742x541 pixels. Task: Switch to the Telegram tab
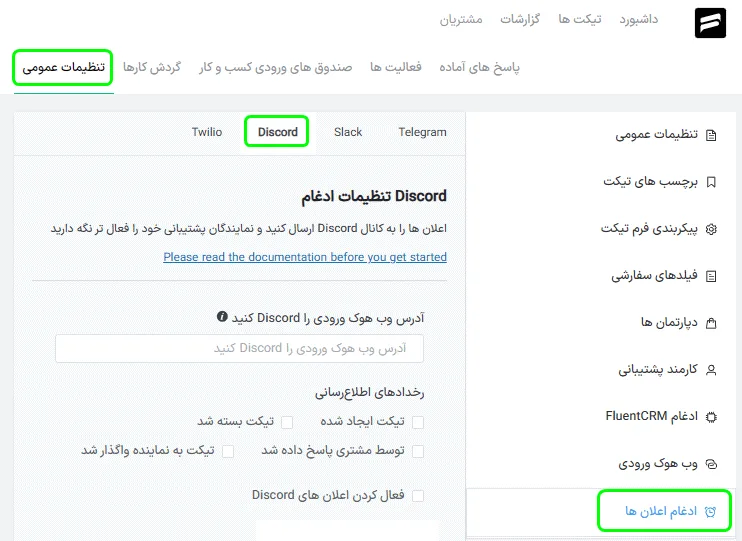pos(422,132)
